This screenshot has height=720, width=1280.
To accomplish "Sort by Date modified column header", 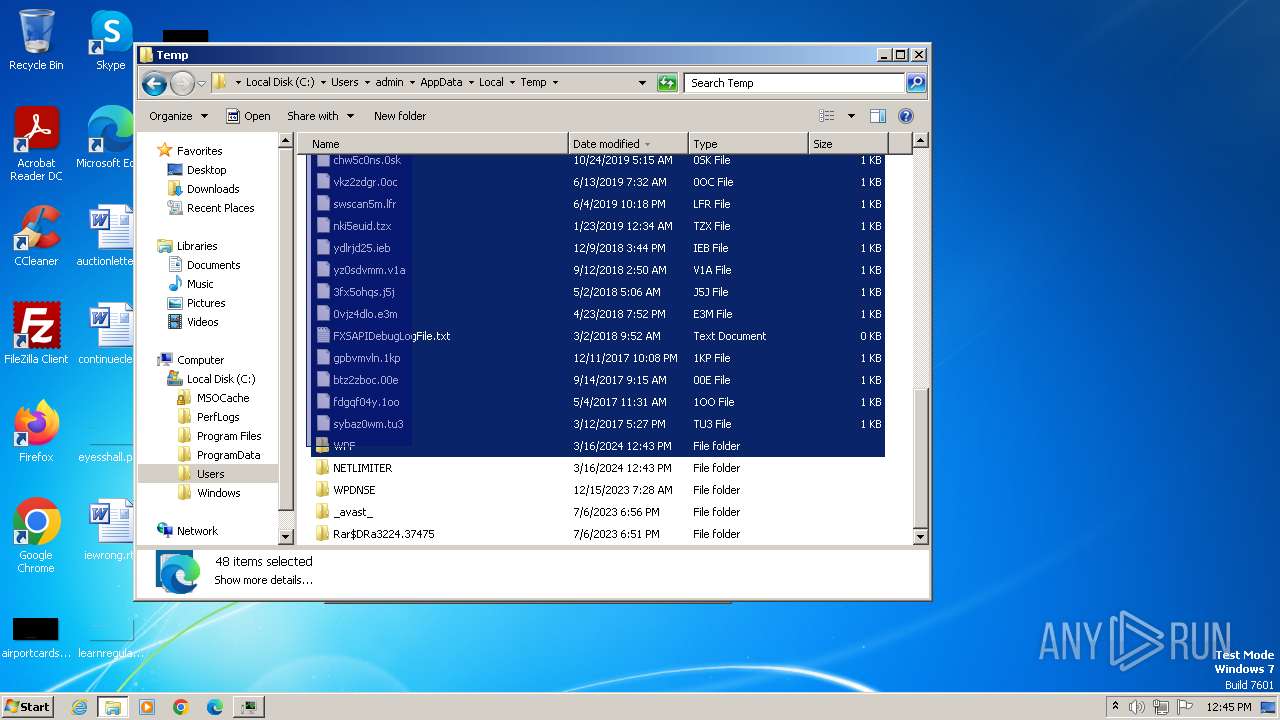I will tap(628, 144).
